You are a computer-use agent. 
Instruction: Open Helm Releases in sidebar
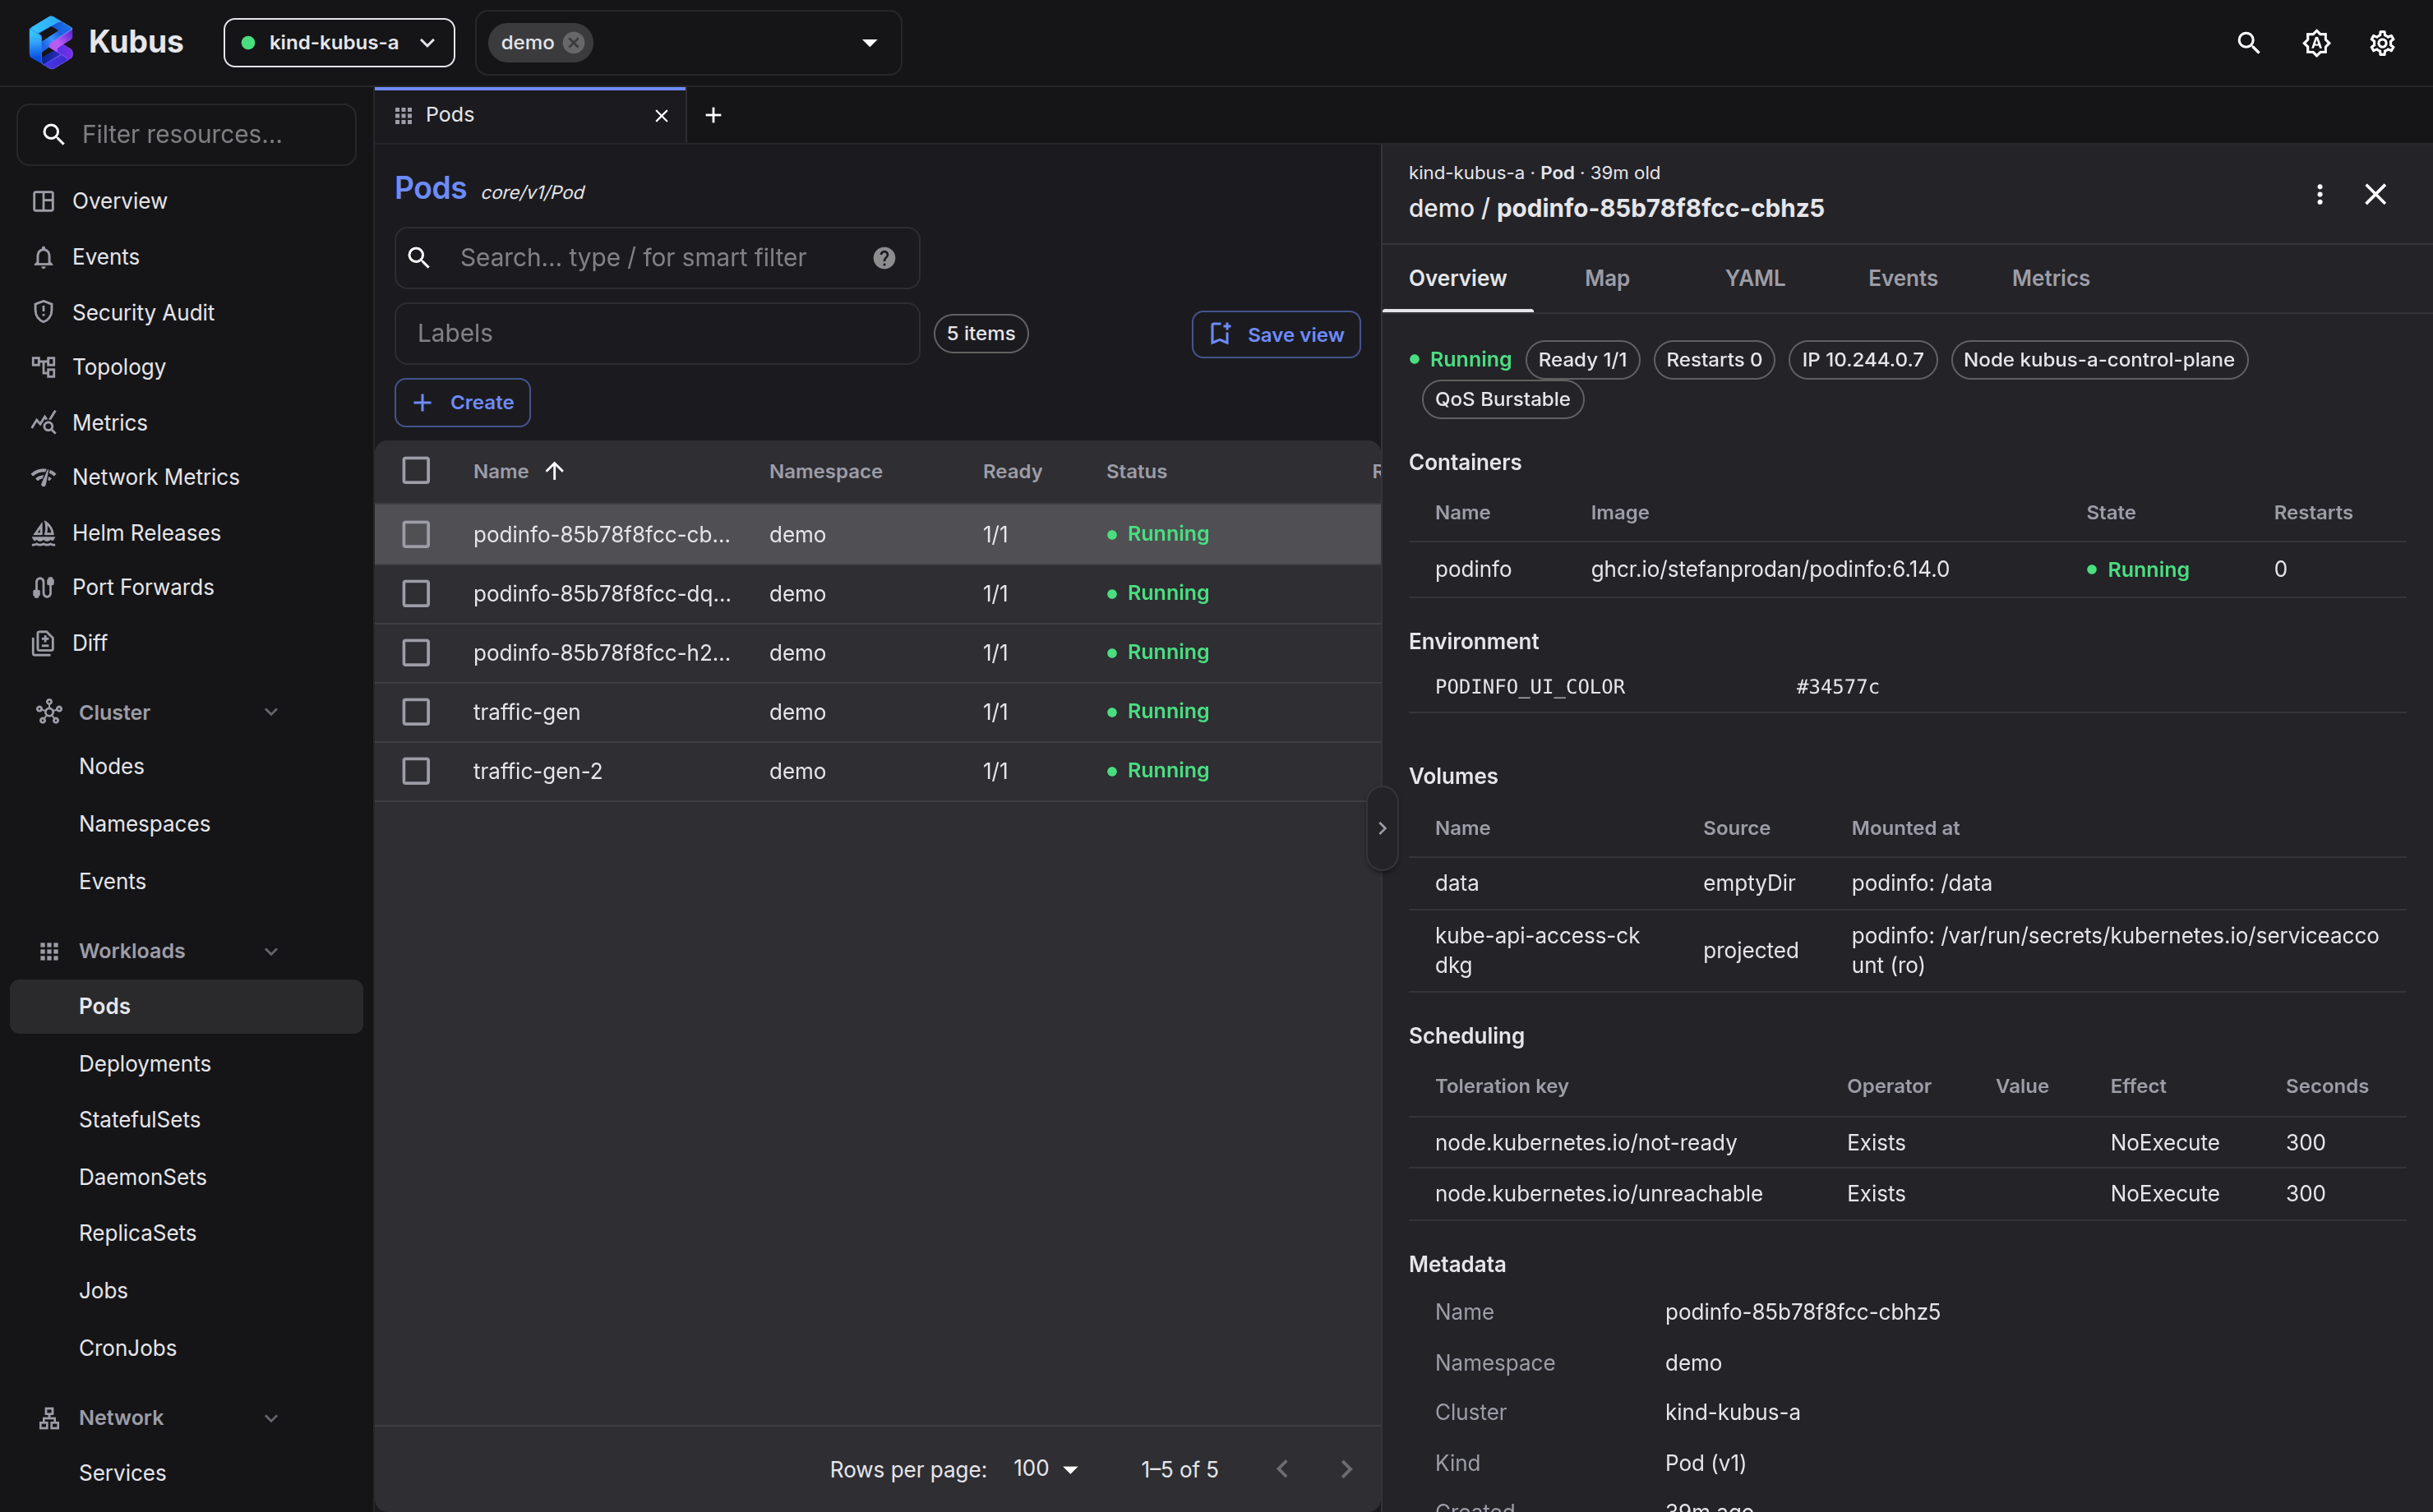(x=186, y=533)
